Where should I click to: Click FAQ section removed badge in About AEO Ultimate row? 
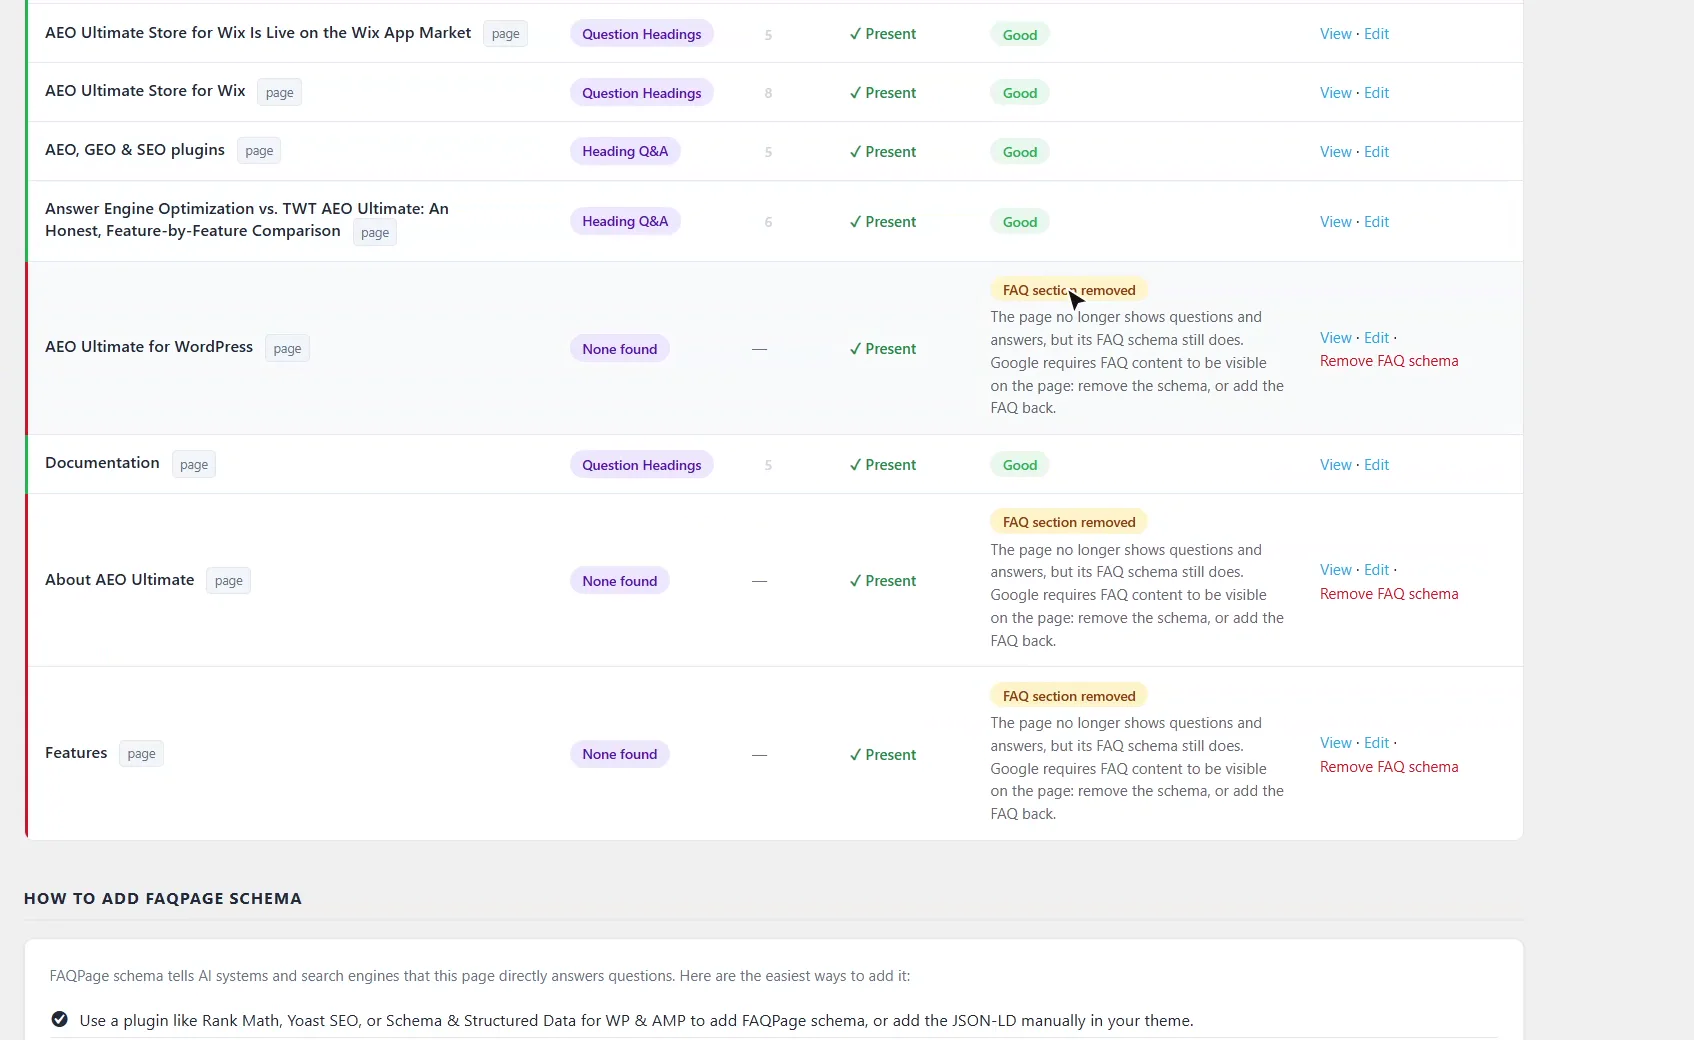[1069, 522]
